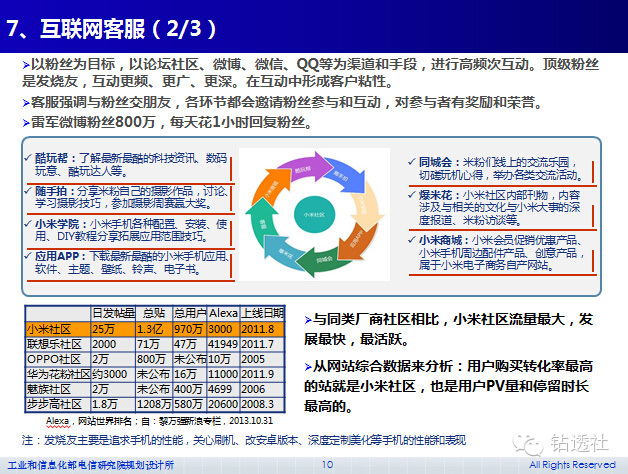Screen dimensions: 628x474
Task: Click the paragraph starting 从网站综合数据来分析
Action: (449, 386)
